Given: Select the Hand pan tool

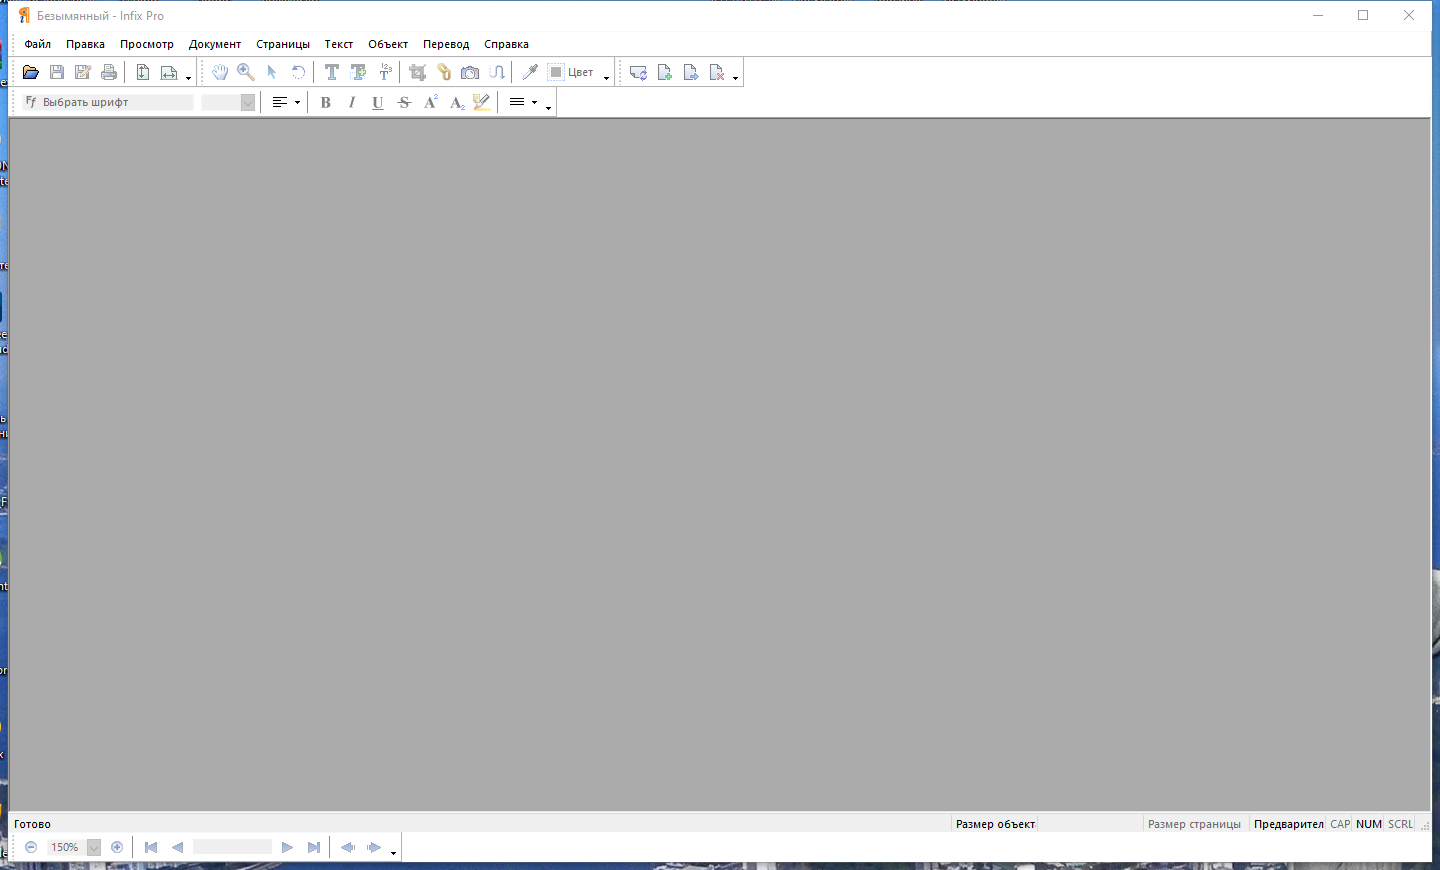Looking at the screenshot, I should click(x=220, y=73).
